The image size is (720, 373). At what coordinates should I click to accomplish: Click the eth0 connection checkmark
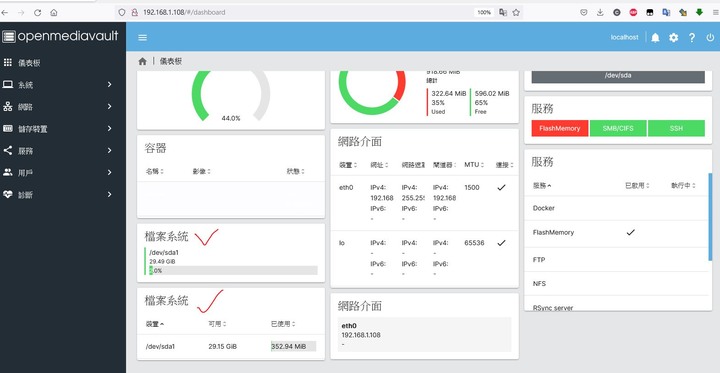coord(501,187)
